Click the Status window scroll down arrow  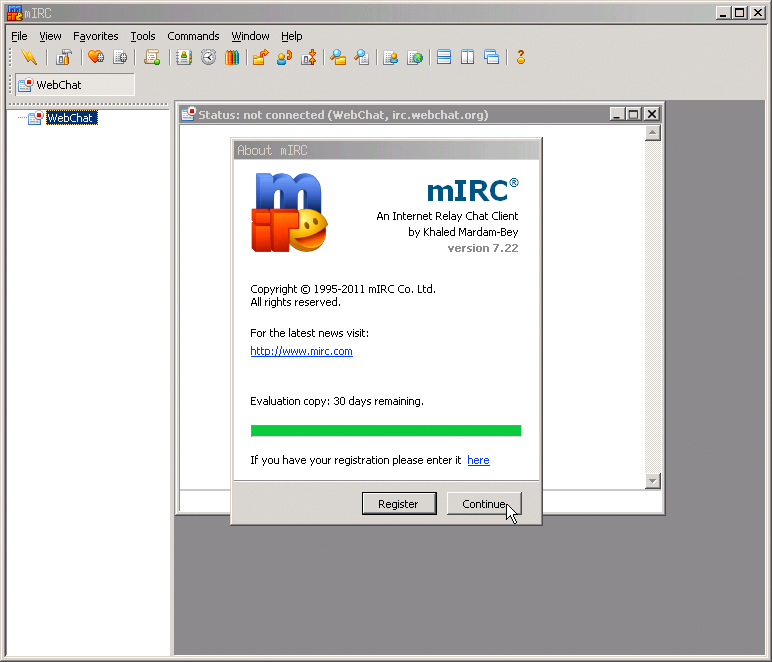tap(652, 481)
